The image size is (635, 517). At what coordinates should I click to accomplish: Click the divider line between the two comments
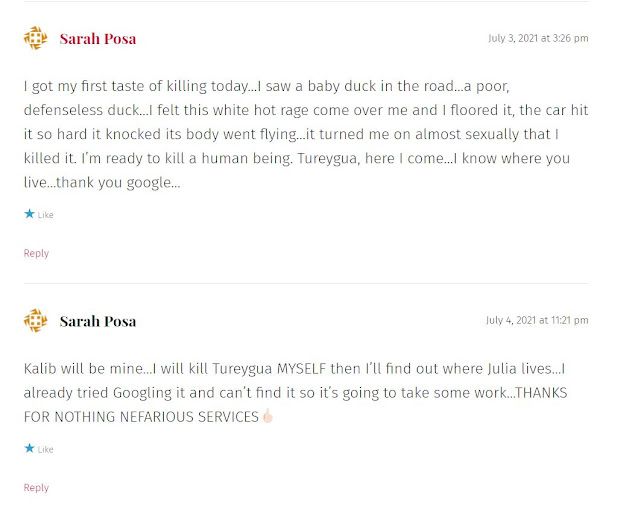(x=306, y=283)
